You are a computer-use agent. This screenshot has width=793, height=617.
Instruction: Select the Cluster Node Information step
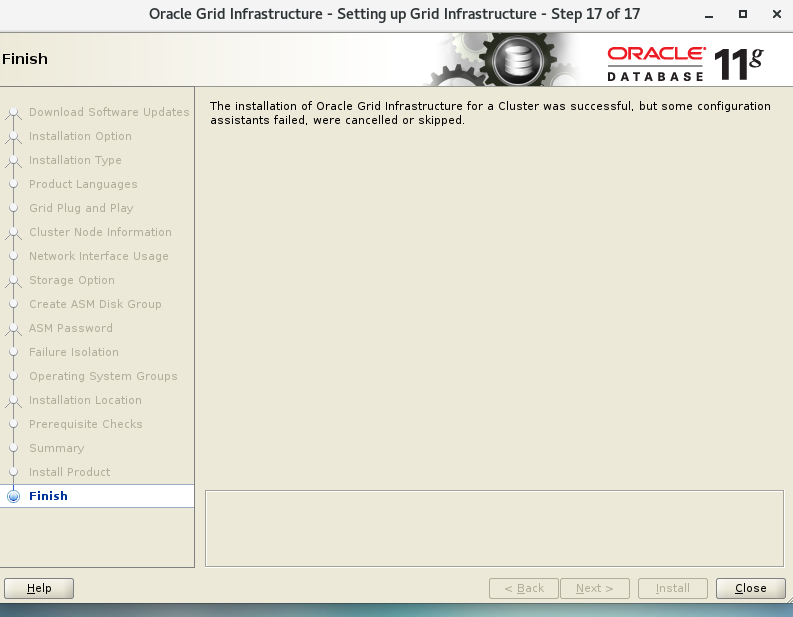click(x=100, y=232)
